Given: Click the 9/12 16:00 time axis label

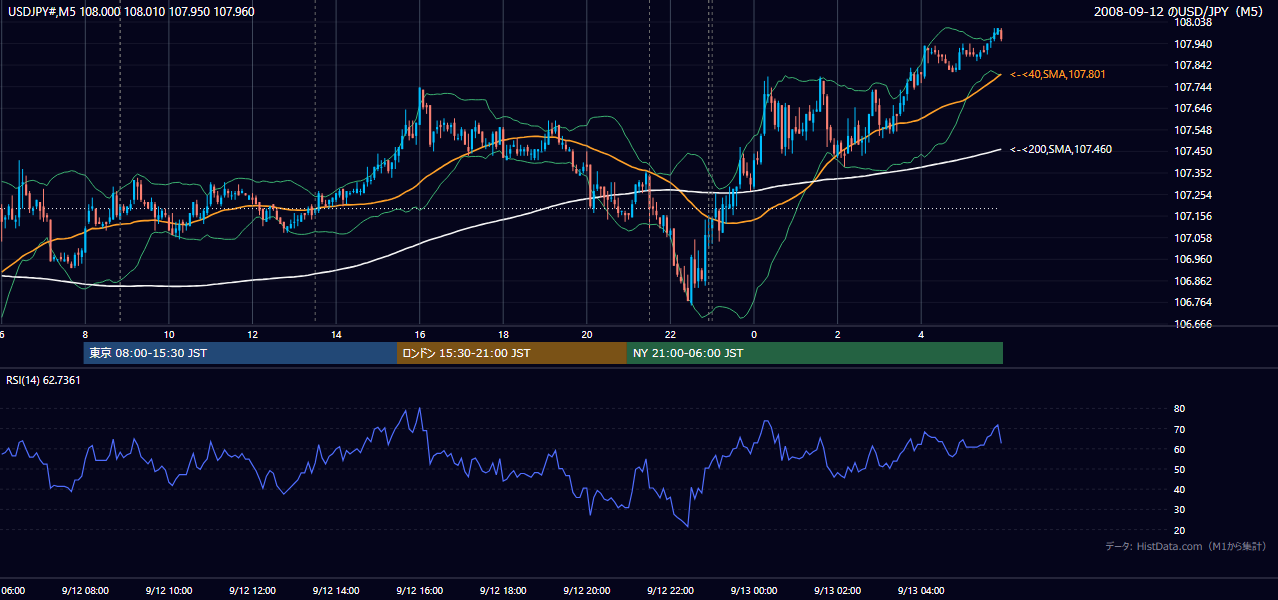Looking at the screenshot, I should (x=419, y=590).
